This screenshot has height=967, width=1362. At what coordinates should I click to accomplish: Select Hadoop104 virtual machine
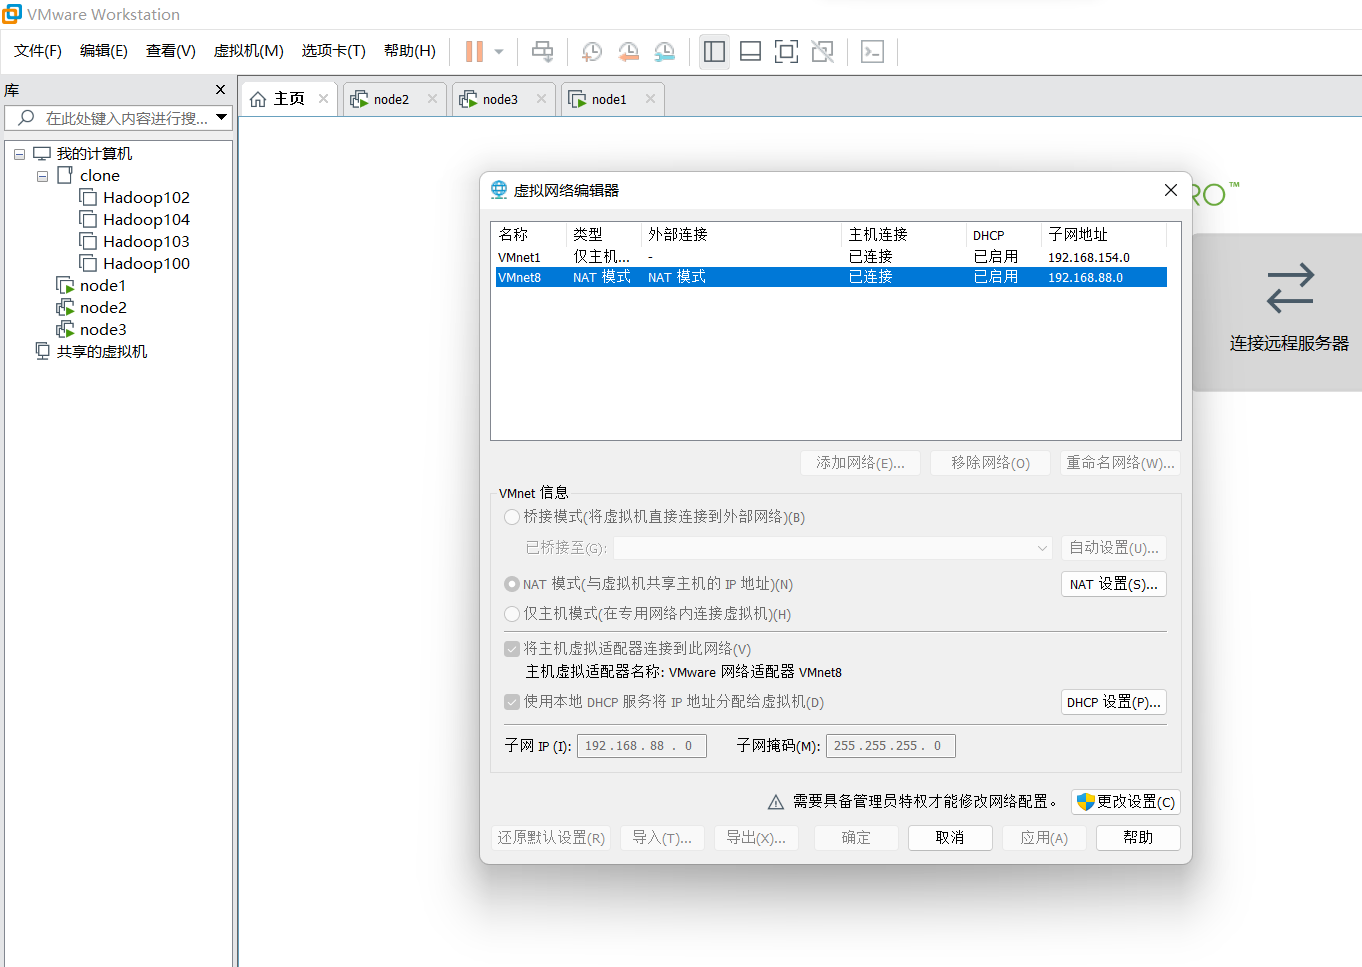146,220
